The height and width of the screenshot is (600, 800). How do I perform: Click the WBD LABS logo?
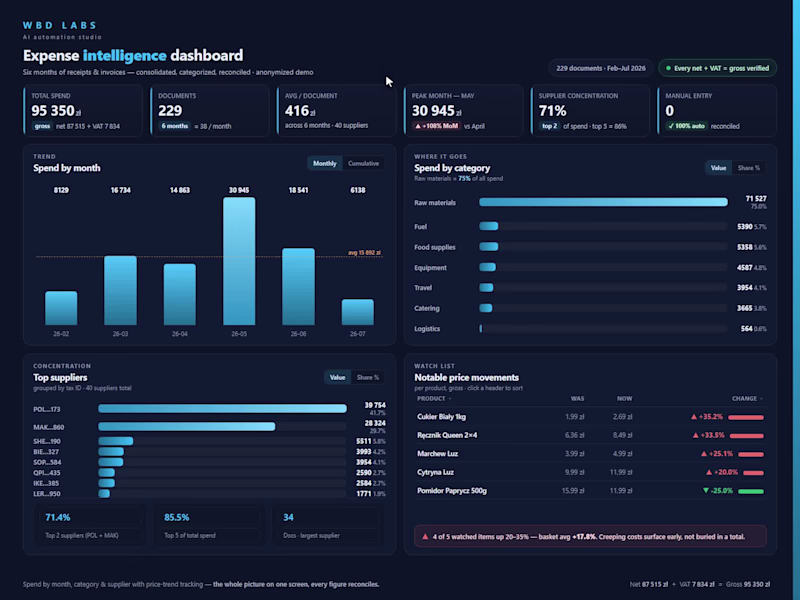[x=60, y=25]
